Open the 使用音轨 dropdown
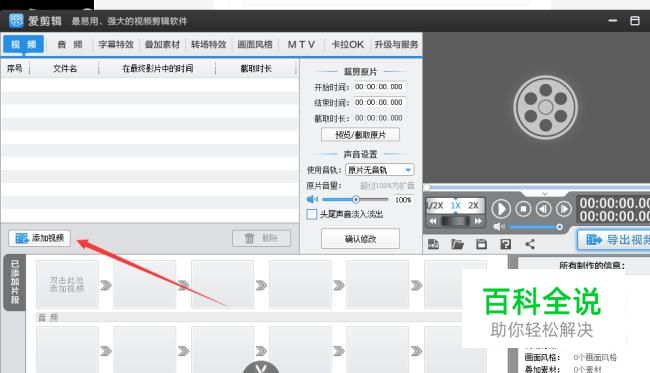The height and width of the screenshot is (373, 650). [x=379, y=170]
